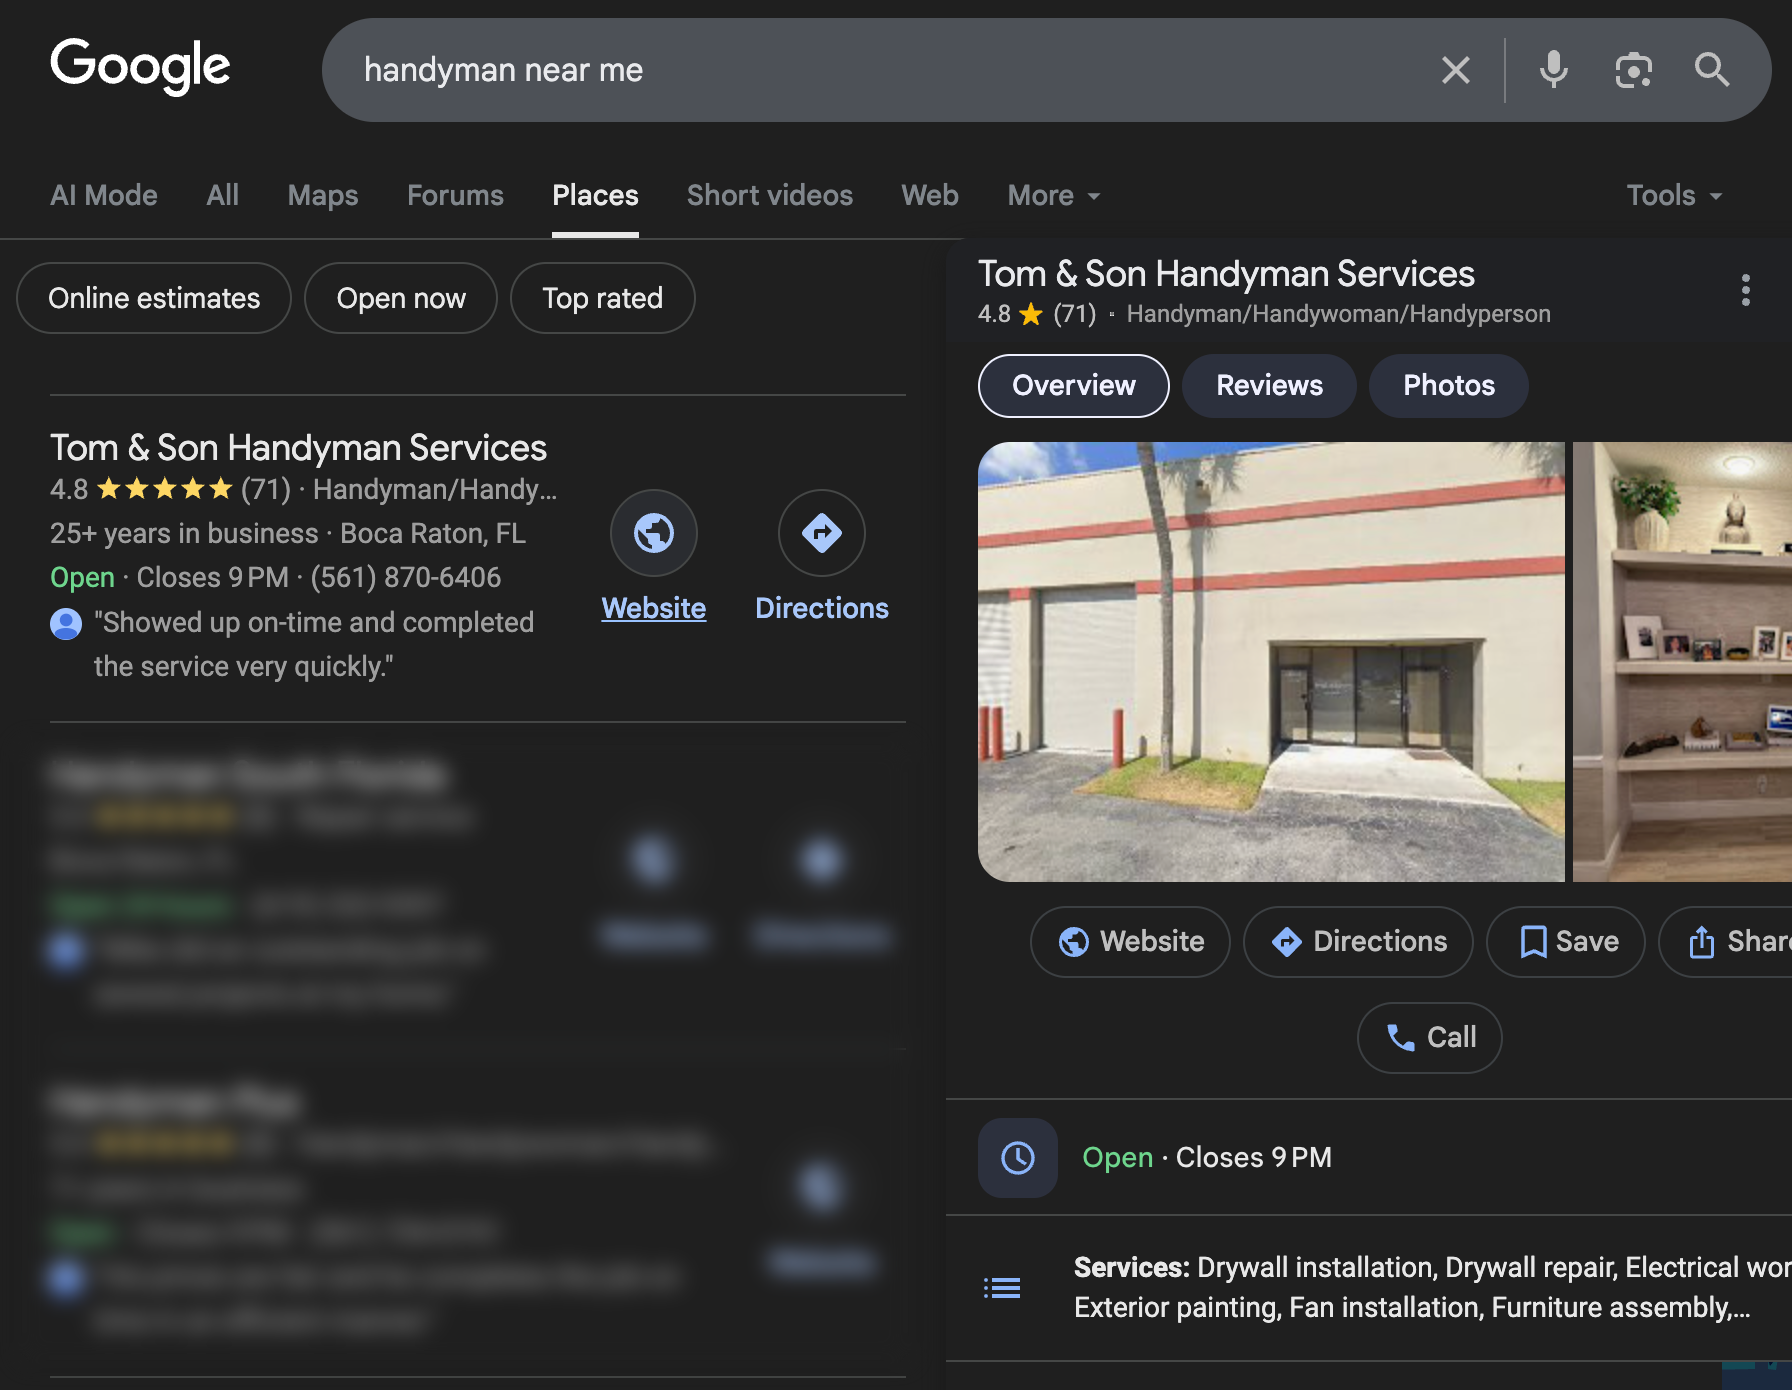Screen dimensions: 1792x1390
Task: Open Tom & Son Handyman Services listing title
Action: point(299,447)
